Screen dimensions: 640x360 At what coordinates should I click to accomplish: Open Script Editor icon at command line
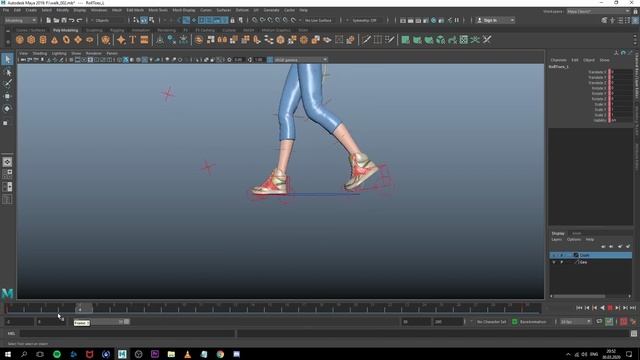tap(634, 333)
